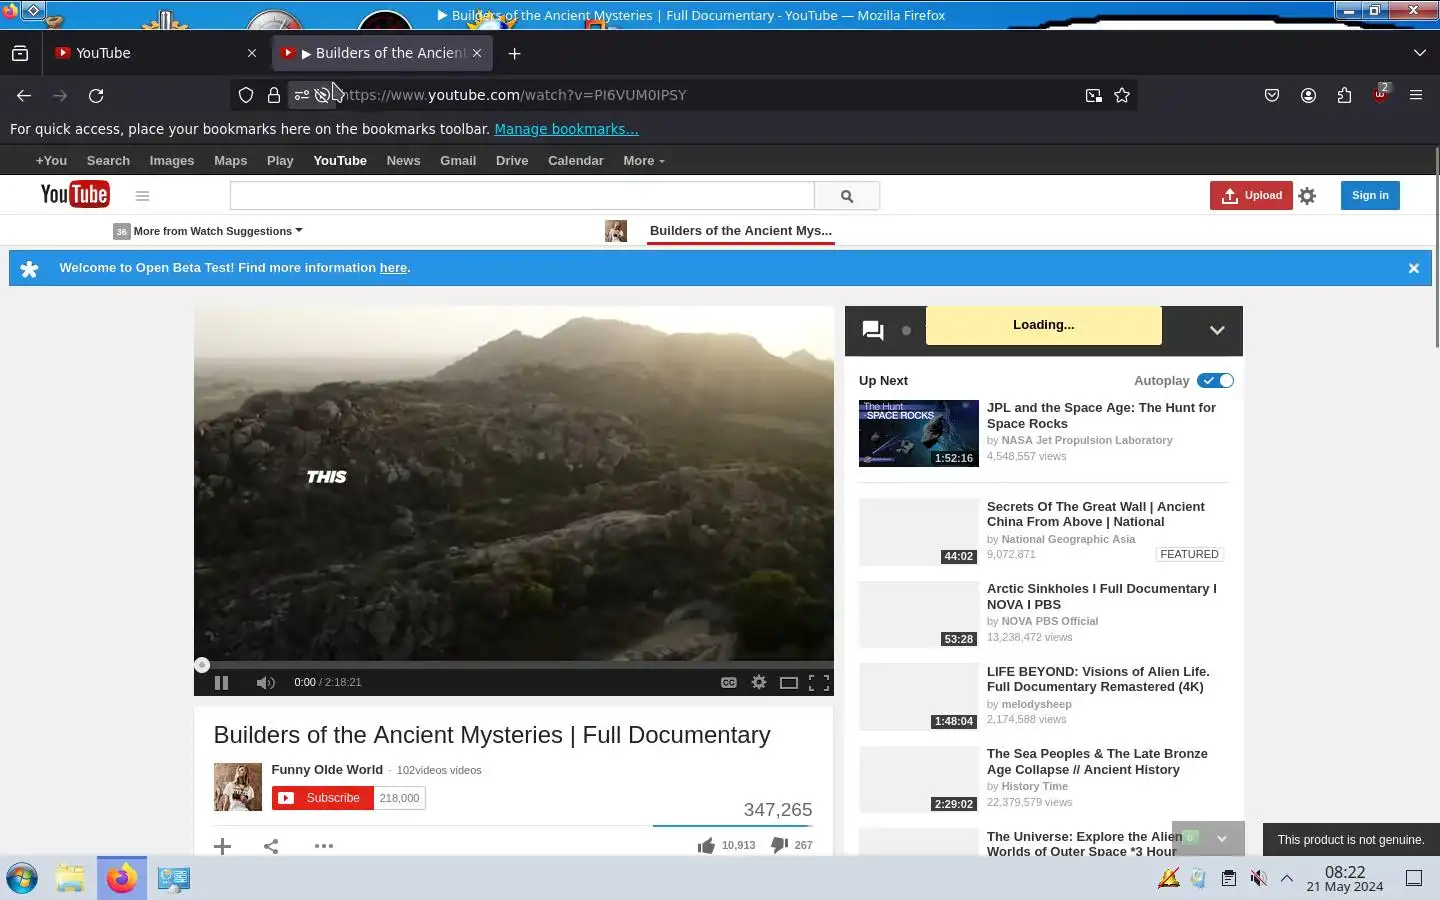Open Drive in the Google bar
This screenshot has width=1440, height=900.
512,161
